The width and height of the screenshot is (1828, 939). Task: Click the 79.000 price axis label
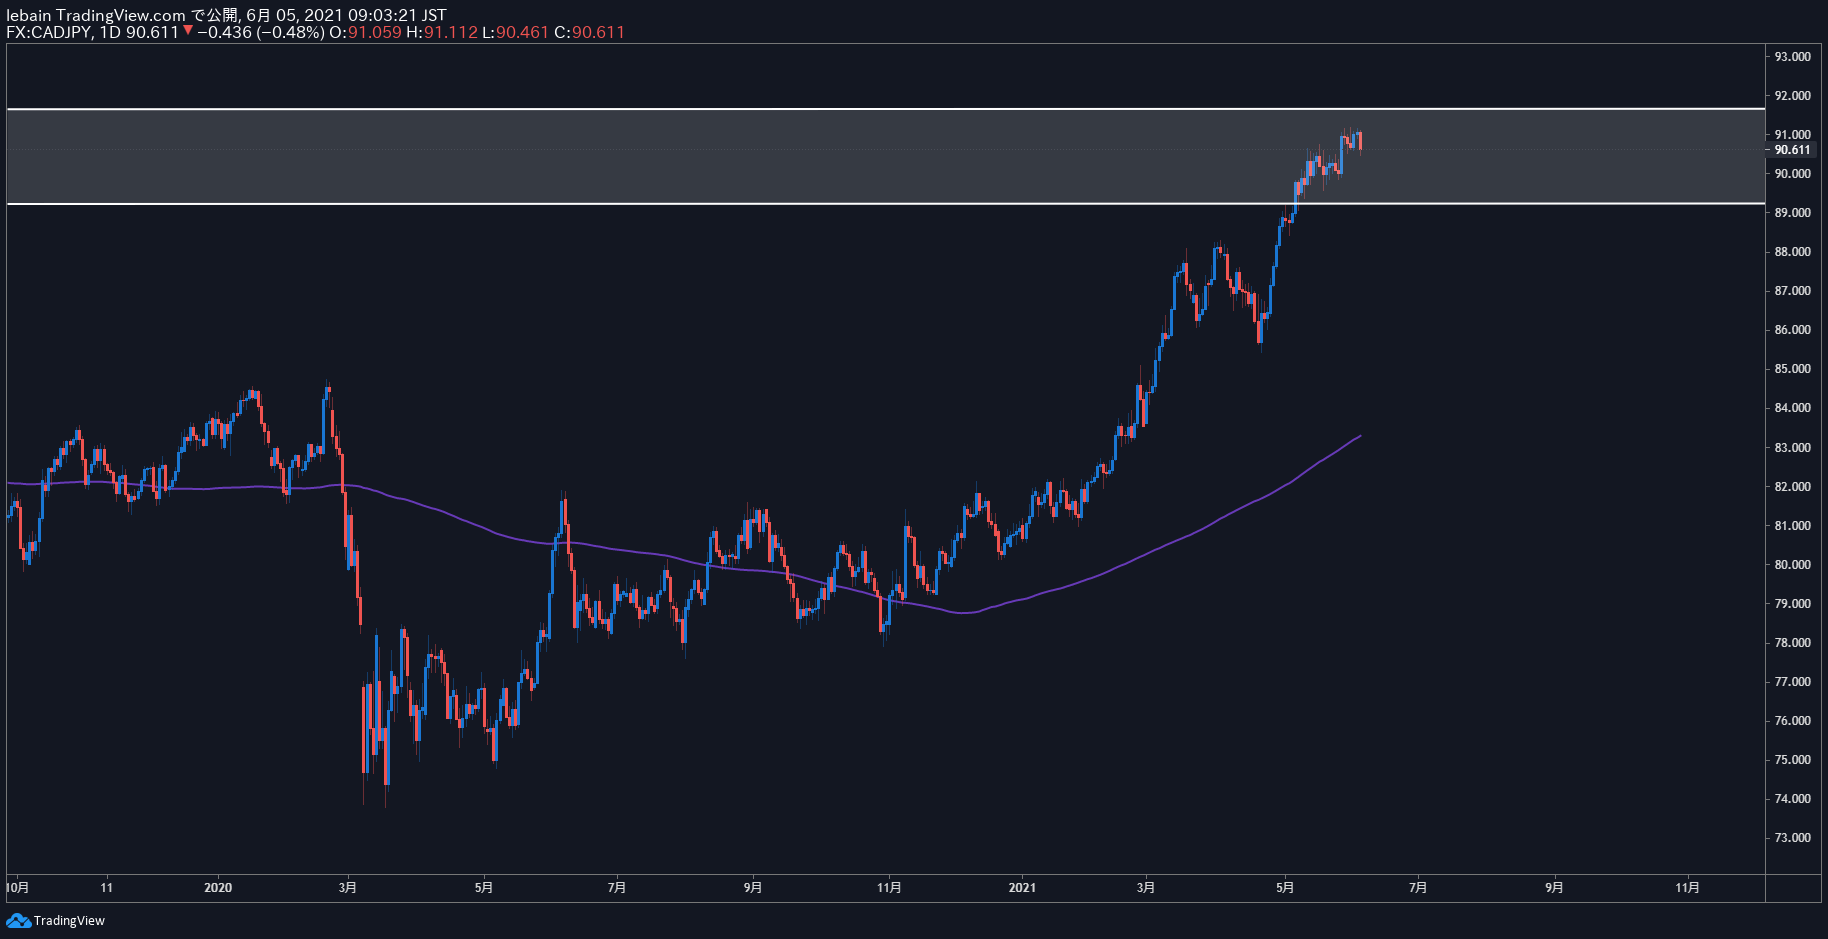[x=1792, y=604]
